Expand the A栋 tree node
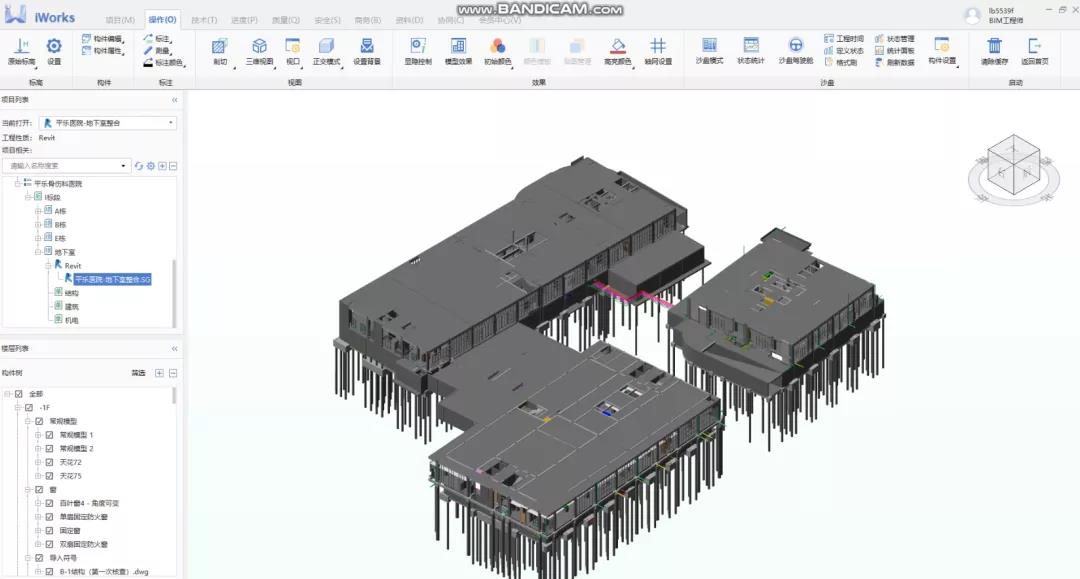The image size is (1080, 579). tap(38, 211)
